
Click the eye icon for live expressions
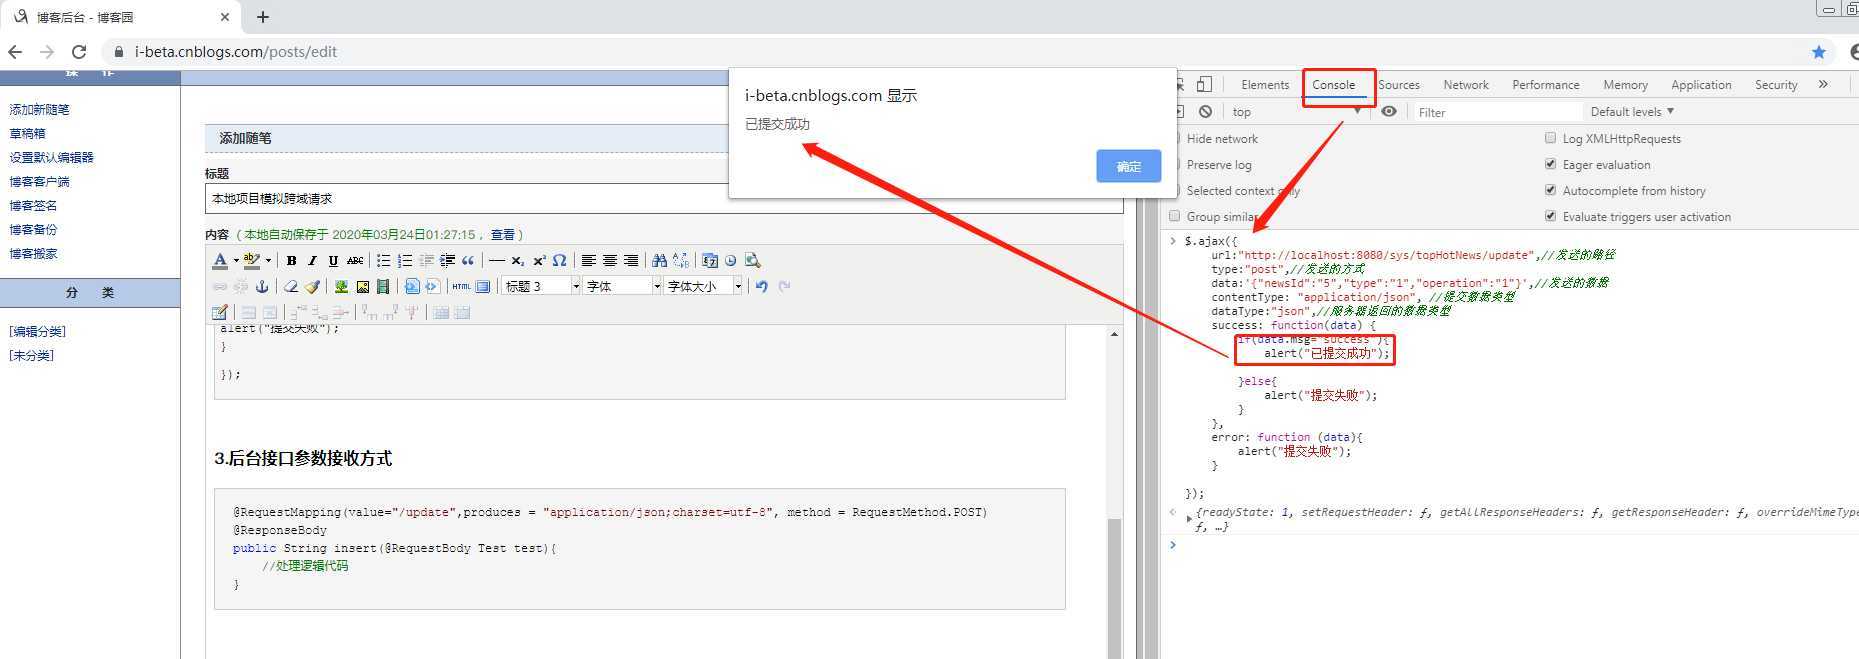coord(1389,112)
